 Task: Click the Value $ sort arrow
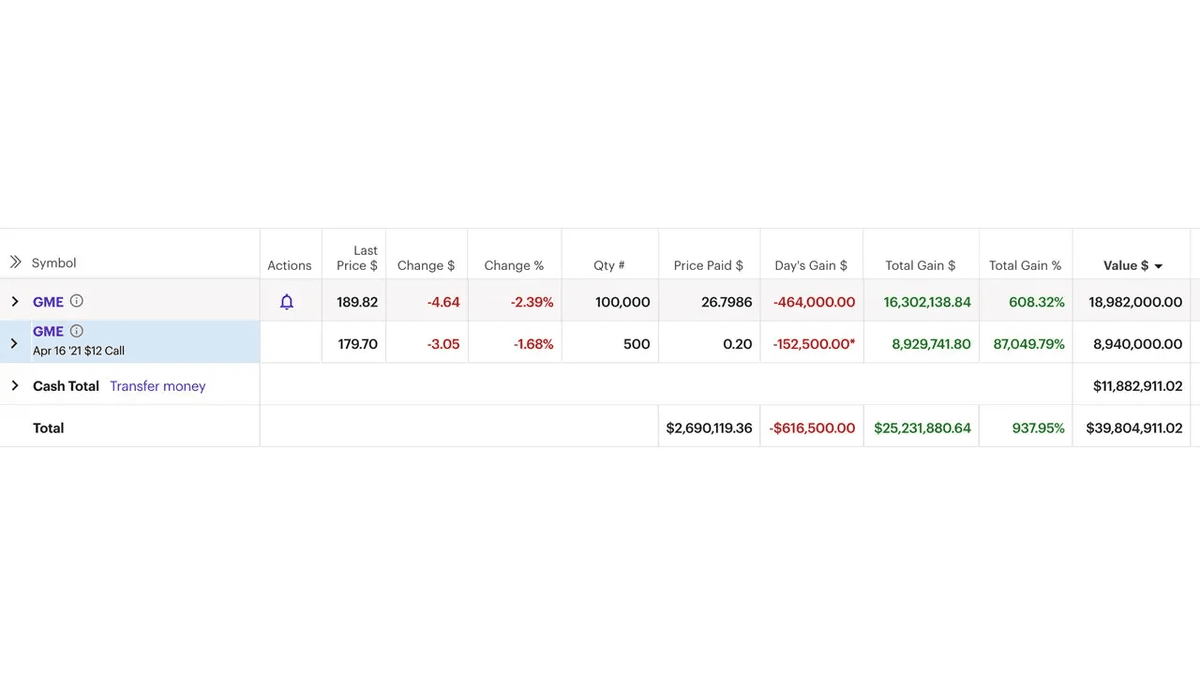point(1159,266)
